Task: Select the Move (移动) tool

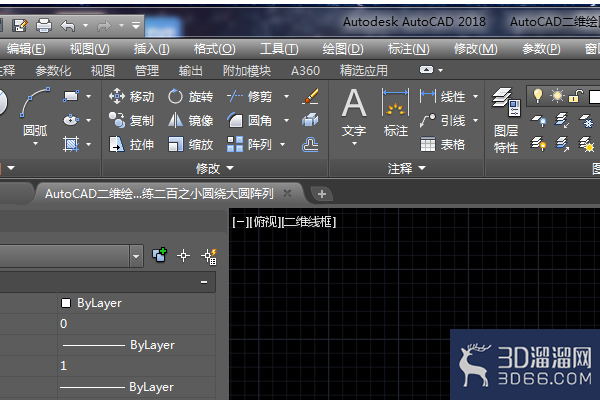Action: (131, 97)
